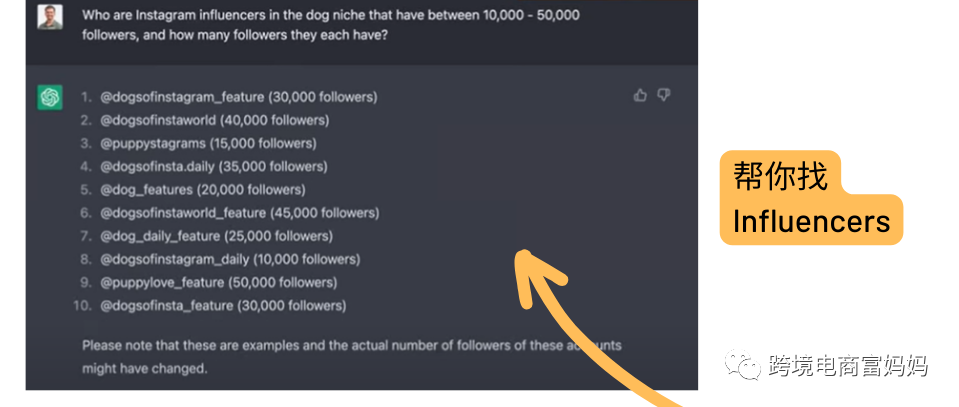959x407 pixels.
Task: Select the @dogsofinstaworld (40,000 followers) entry
Action: point(214,120)
